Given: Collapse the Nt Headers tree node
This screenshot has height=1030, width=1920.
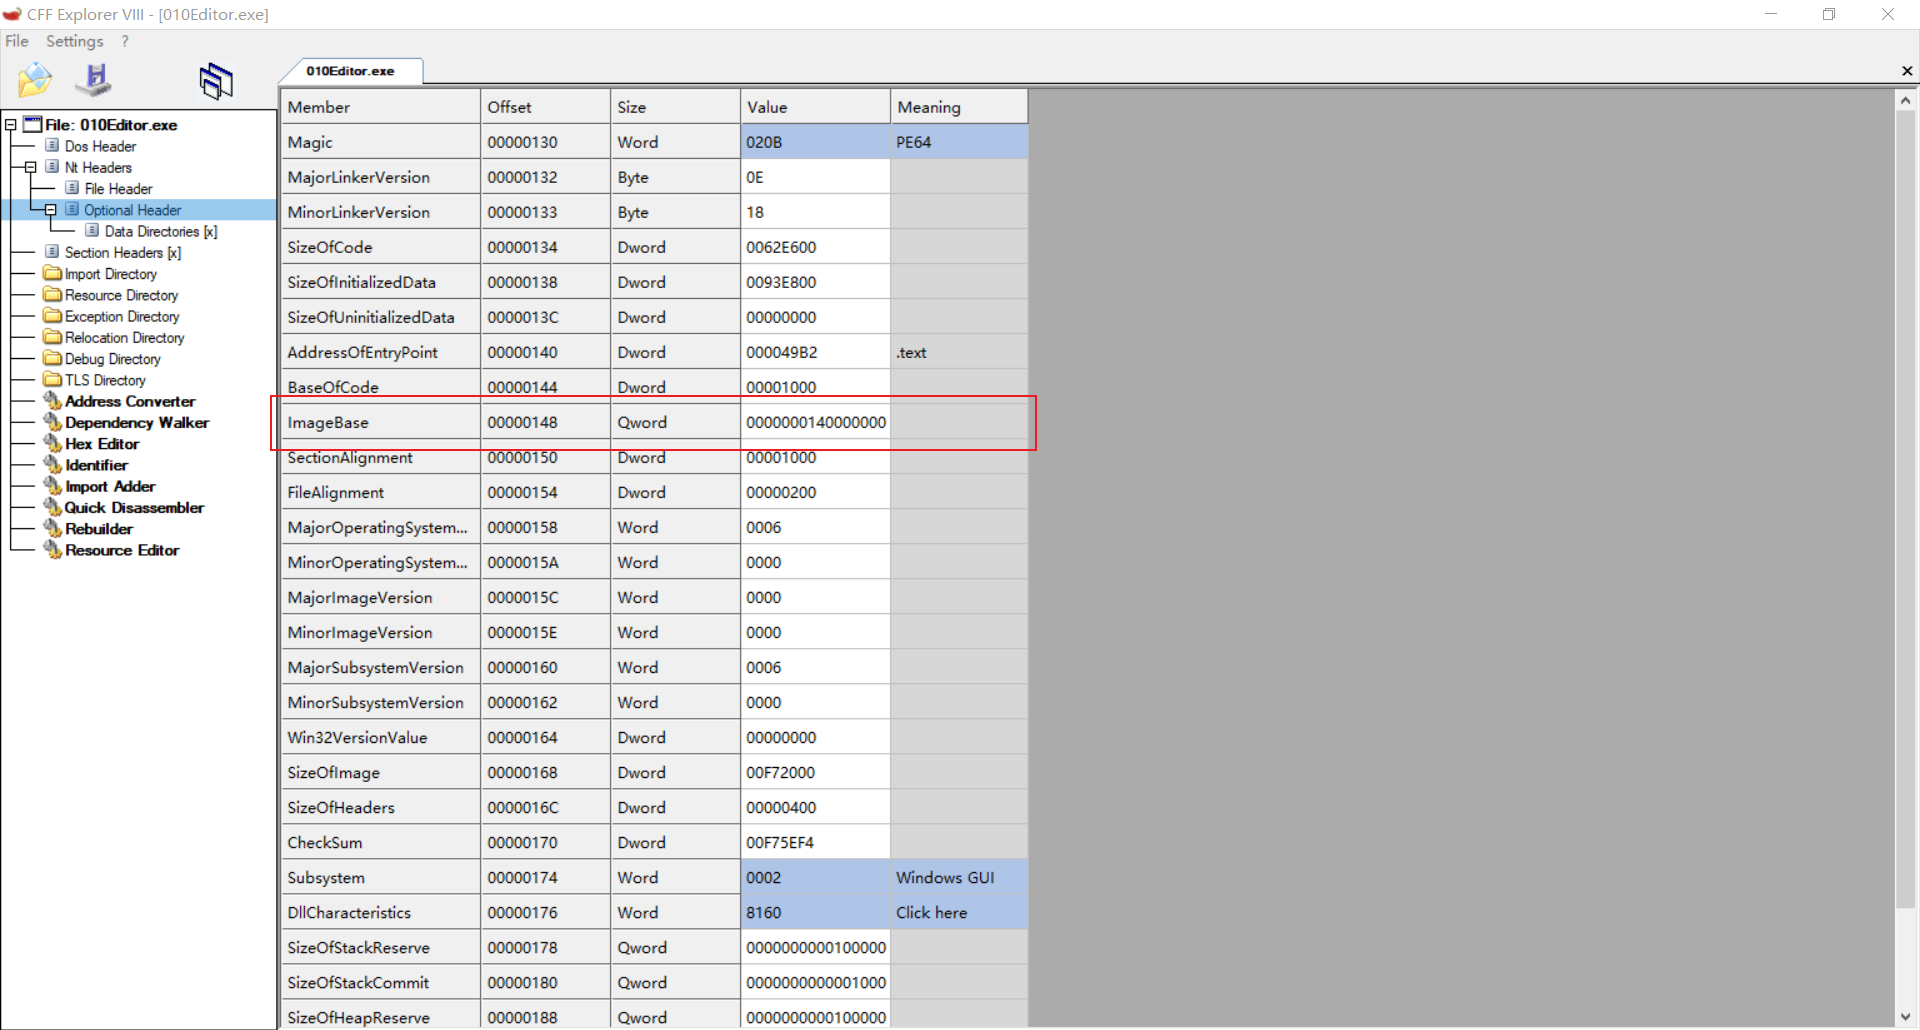Looking at the screenshot, I should click(30, 167).
